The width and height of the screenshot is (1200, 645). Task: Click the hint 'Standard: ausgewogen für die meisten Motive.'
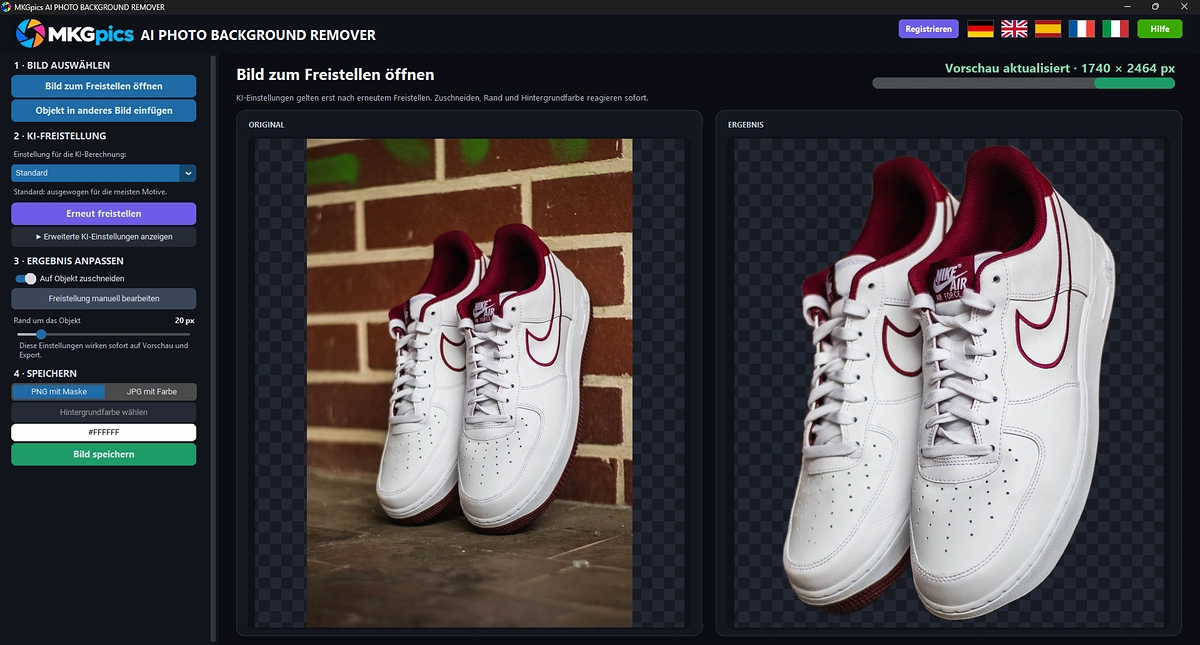(x=90, y=191)
